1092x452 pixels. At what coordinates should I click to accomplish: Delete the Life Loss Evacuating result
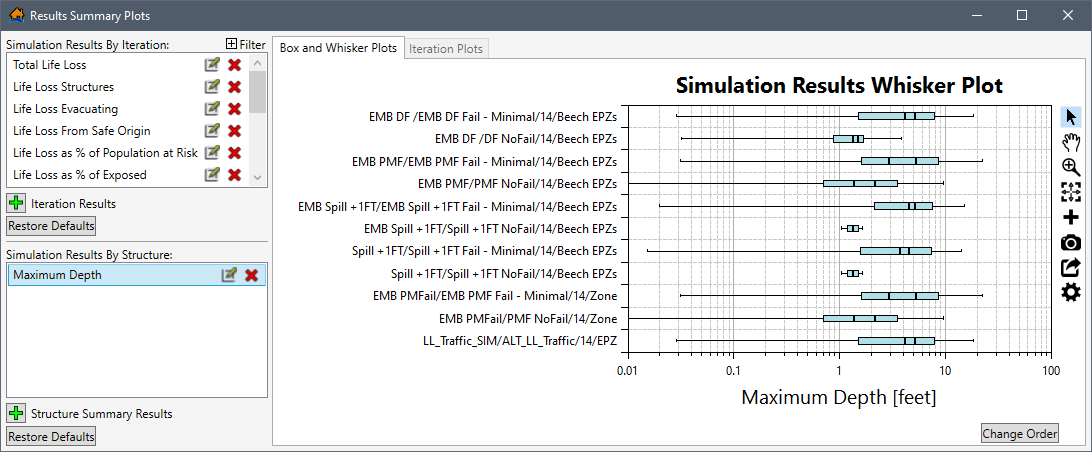(235, 109)
